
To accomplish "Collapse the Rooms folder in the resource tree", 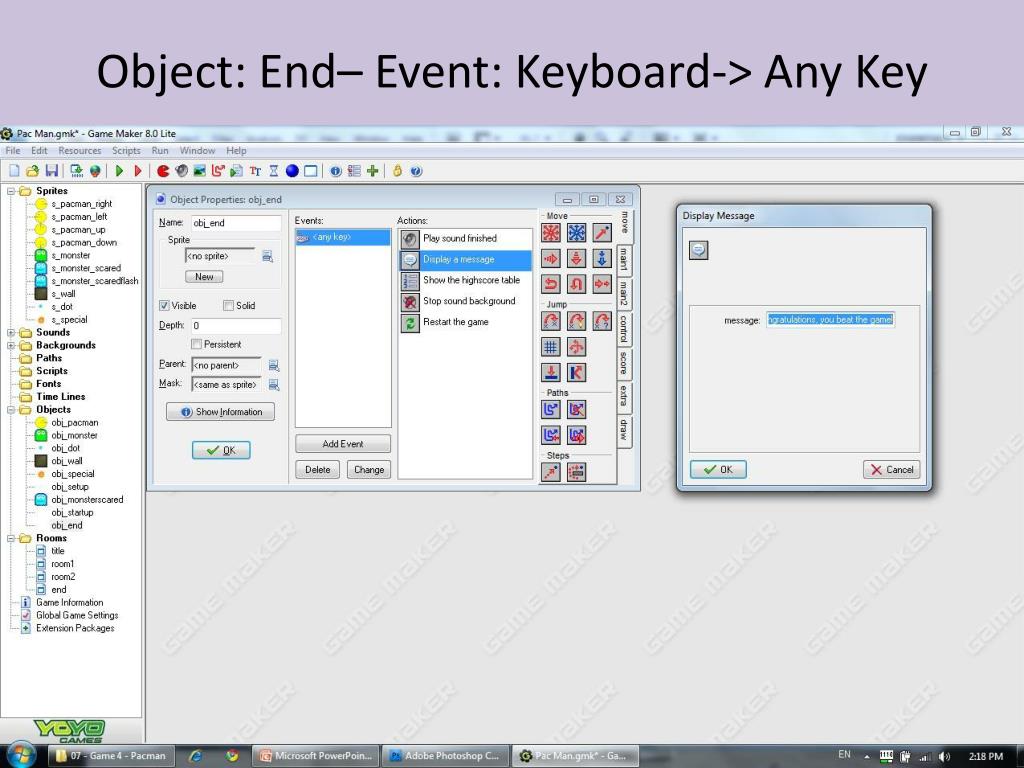I will coord(11,539).
